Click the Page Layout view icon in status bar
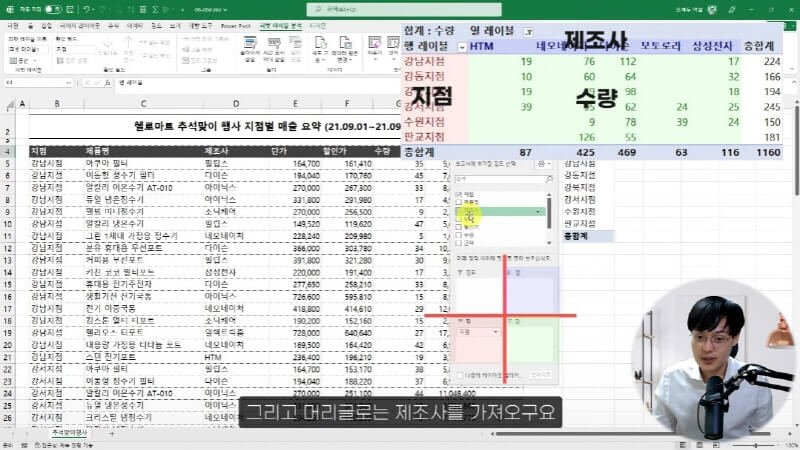 699,445
